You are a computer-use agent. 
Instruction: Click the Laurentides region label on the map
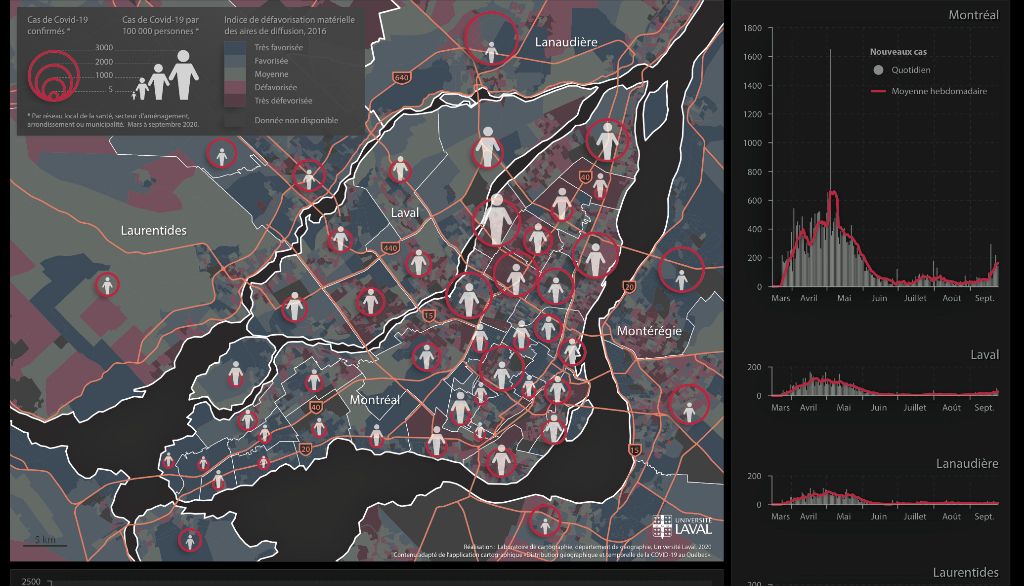pos(154,231)
